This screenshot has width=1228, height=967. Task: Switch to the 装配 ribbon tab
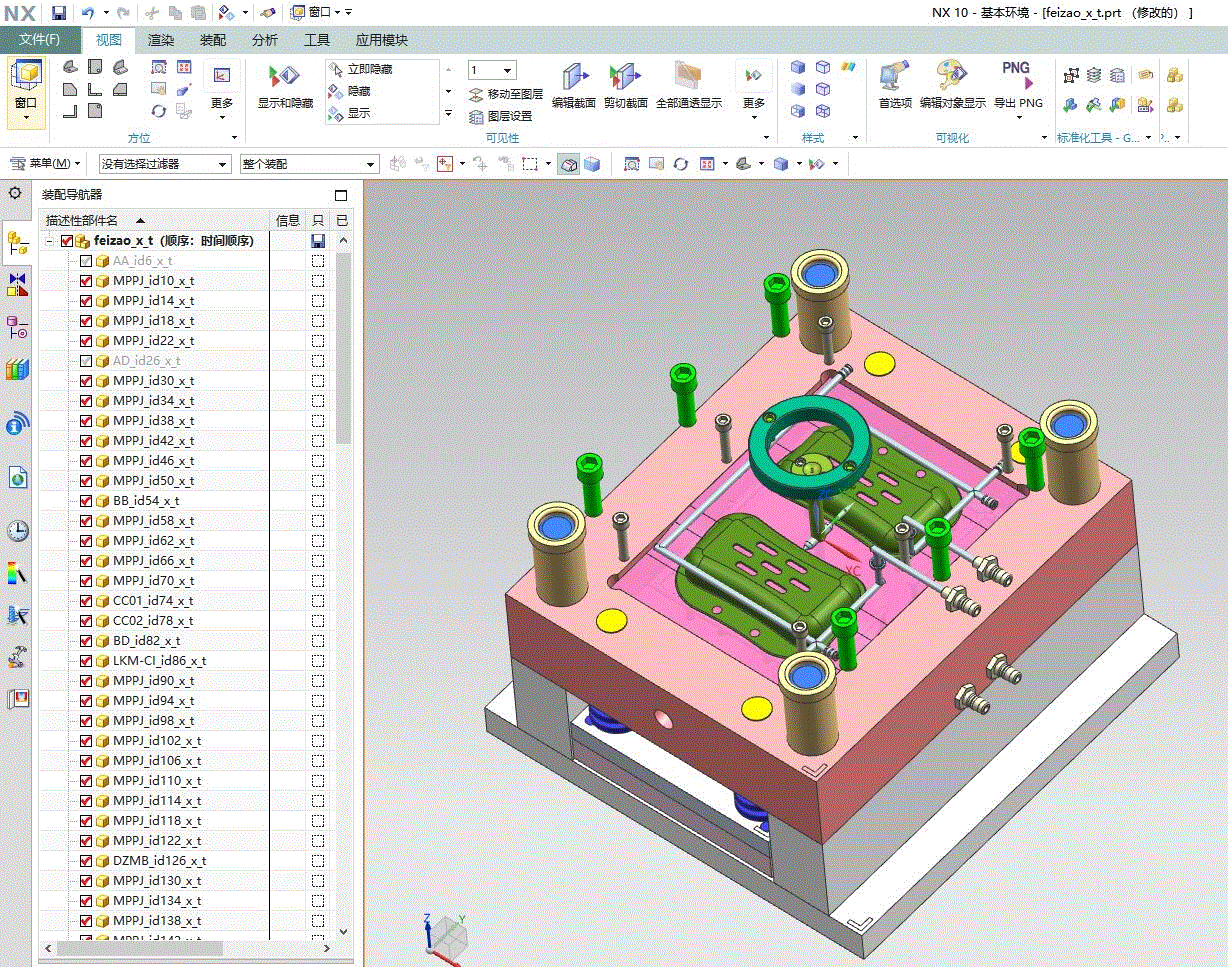click(213, 40)
